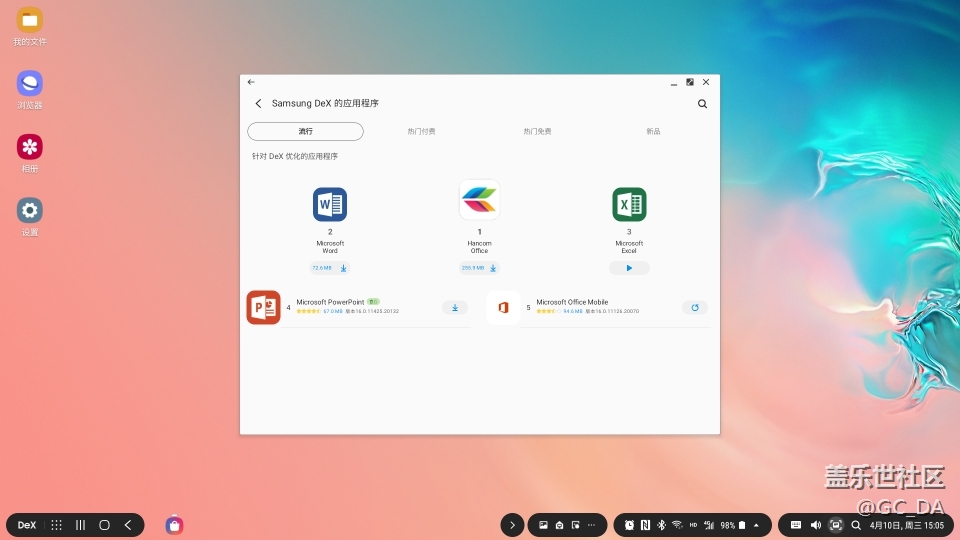The width and height of the screenshot is (960, 540).
Task: Switch to the 热门免费 tab
Action: click(x=537, y=132)
